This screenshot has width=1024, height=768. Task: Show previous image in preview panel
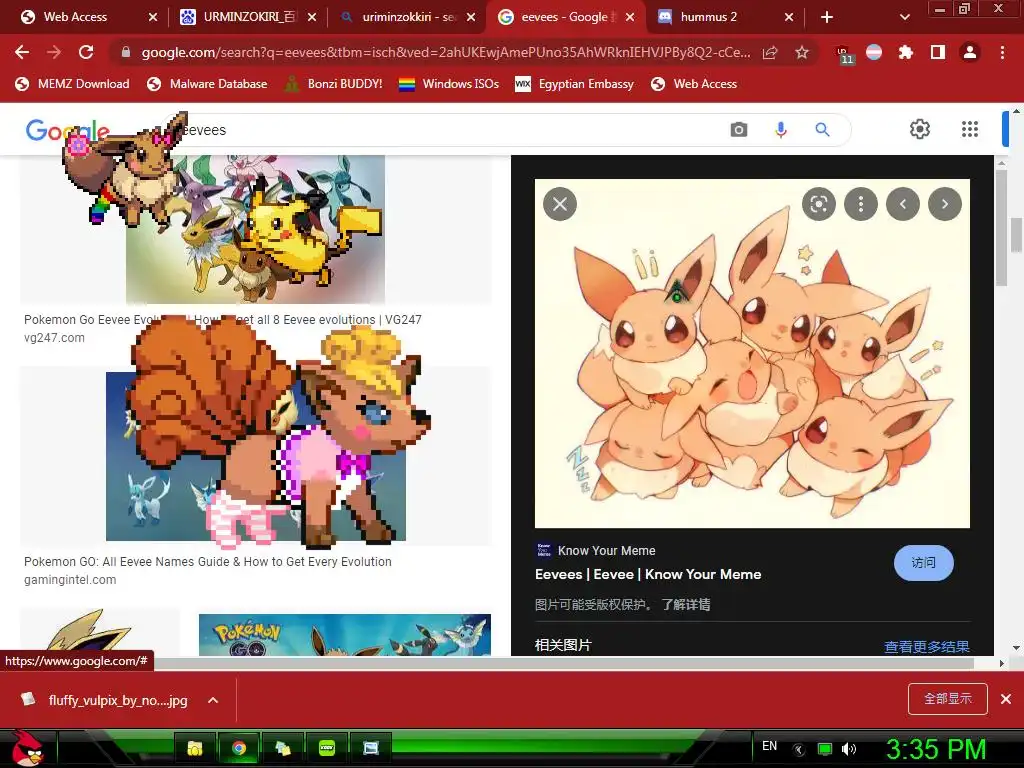coord(903,204)
